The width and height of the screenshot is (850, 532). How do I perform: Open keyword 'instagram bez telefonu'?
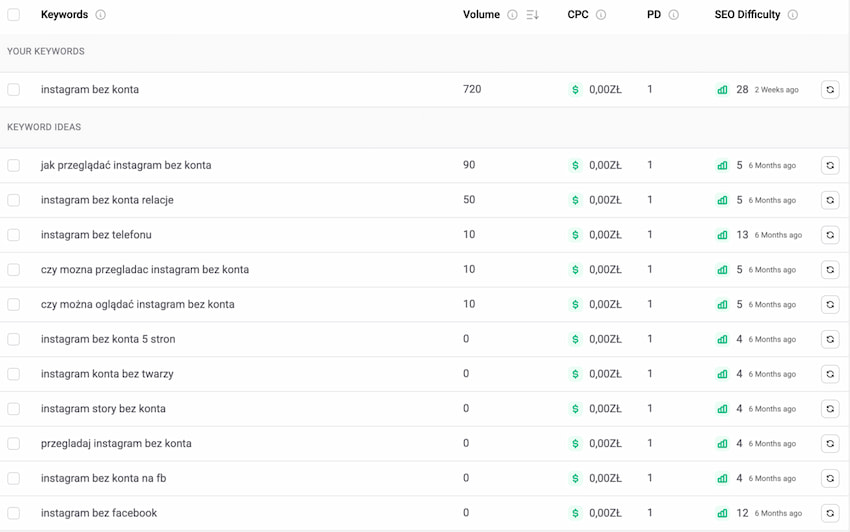click(x=96, y=235)
